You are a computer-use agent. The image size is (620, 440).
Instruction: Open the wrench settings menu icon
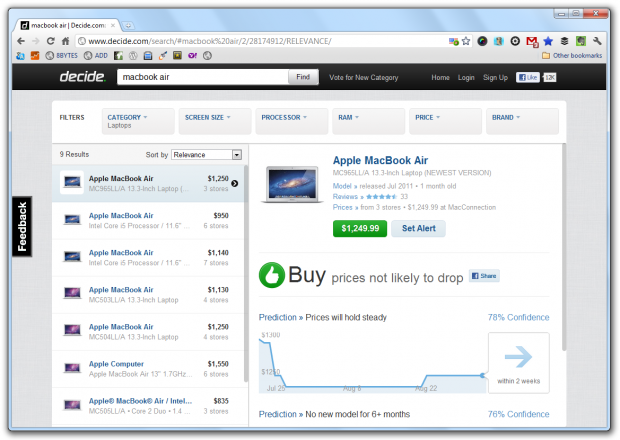(597, 41)
